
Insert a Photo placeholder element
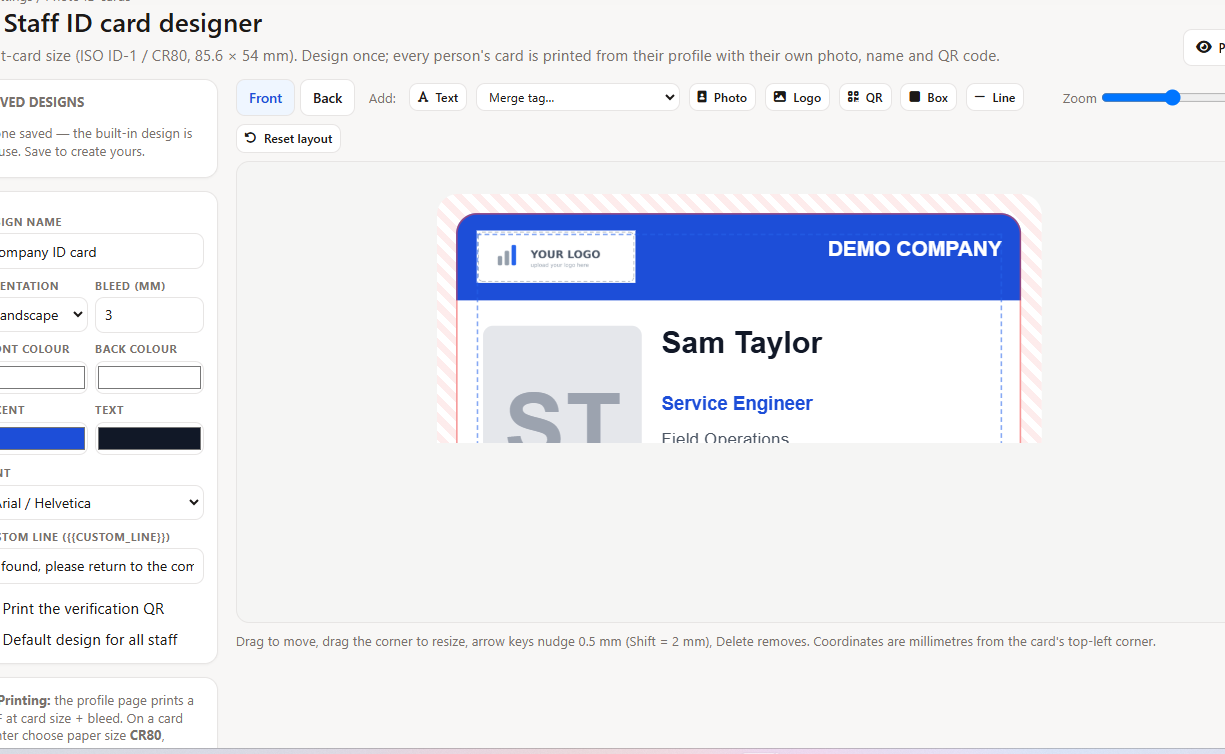(722, 97)
